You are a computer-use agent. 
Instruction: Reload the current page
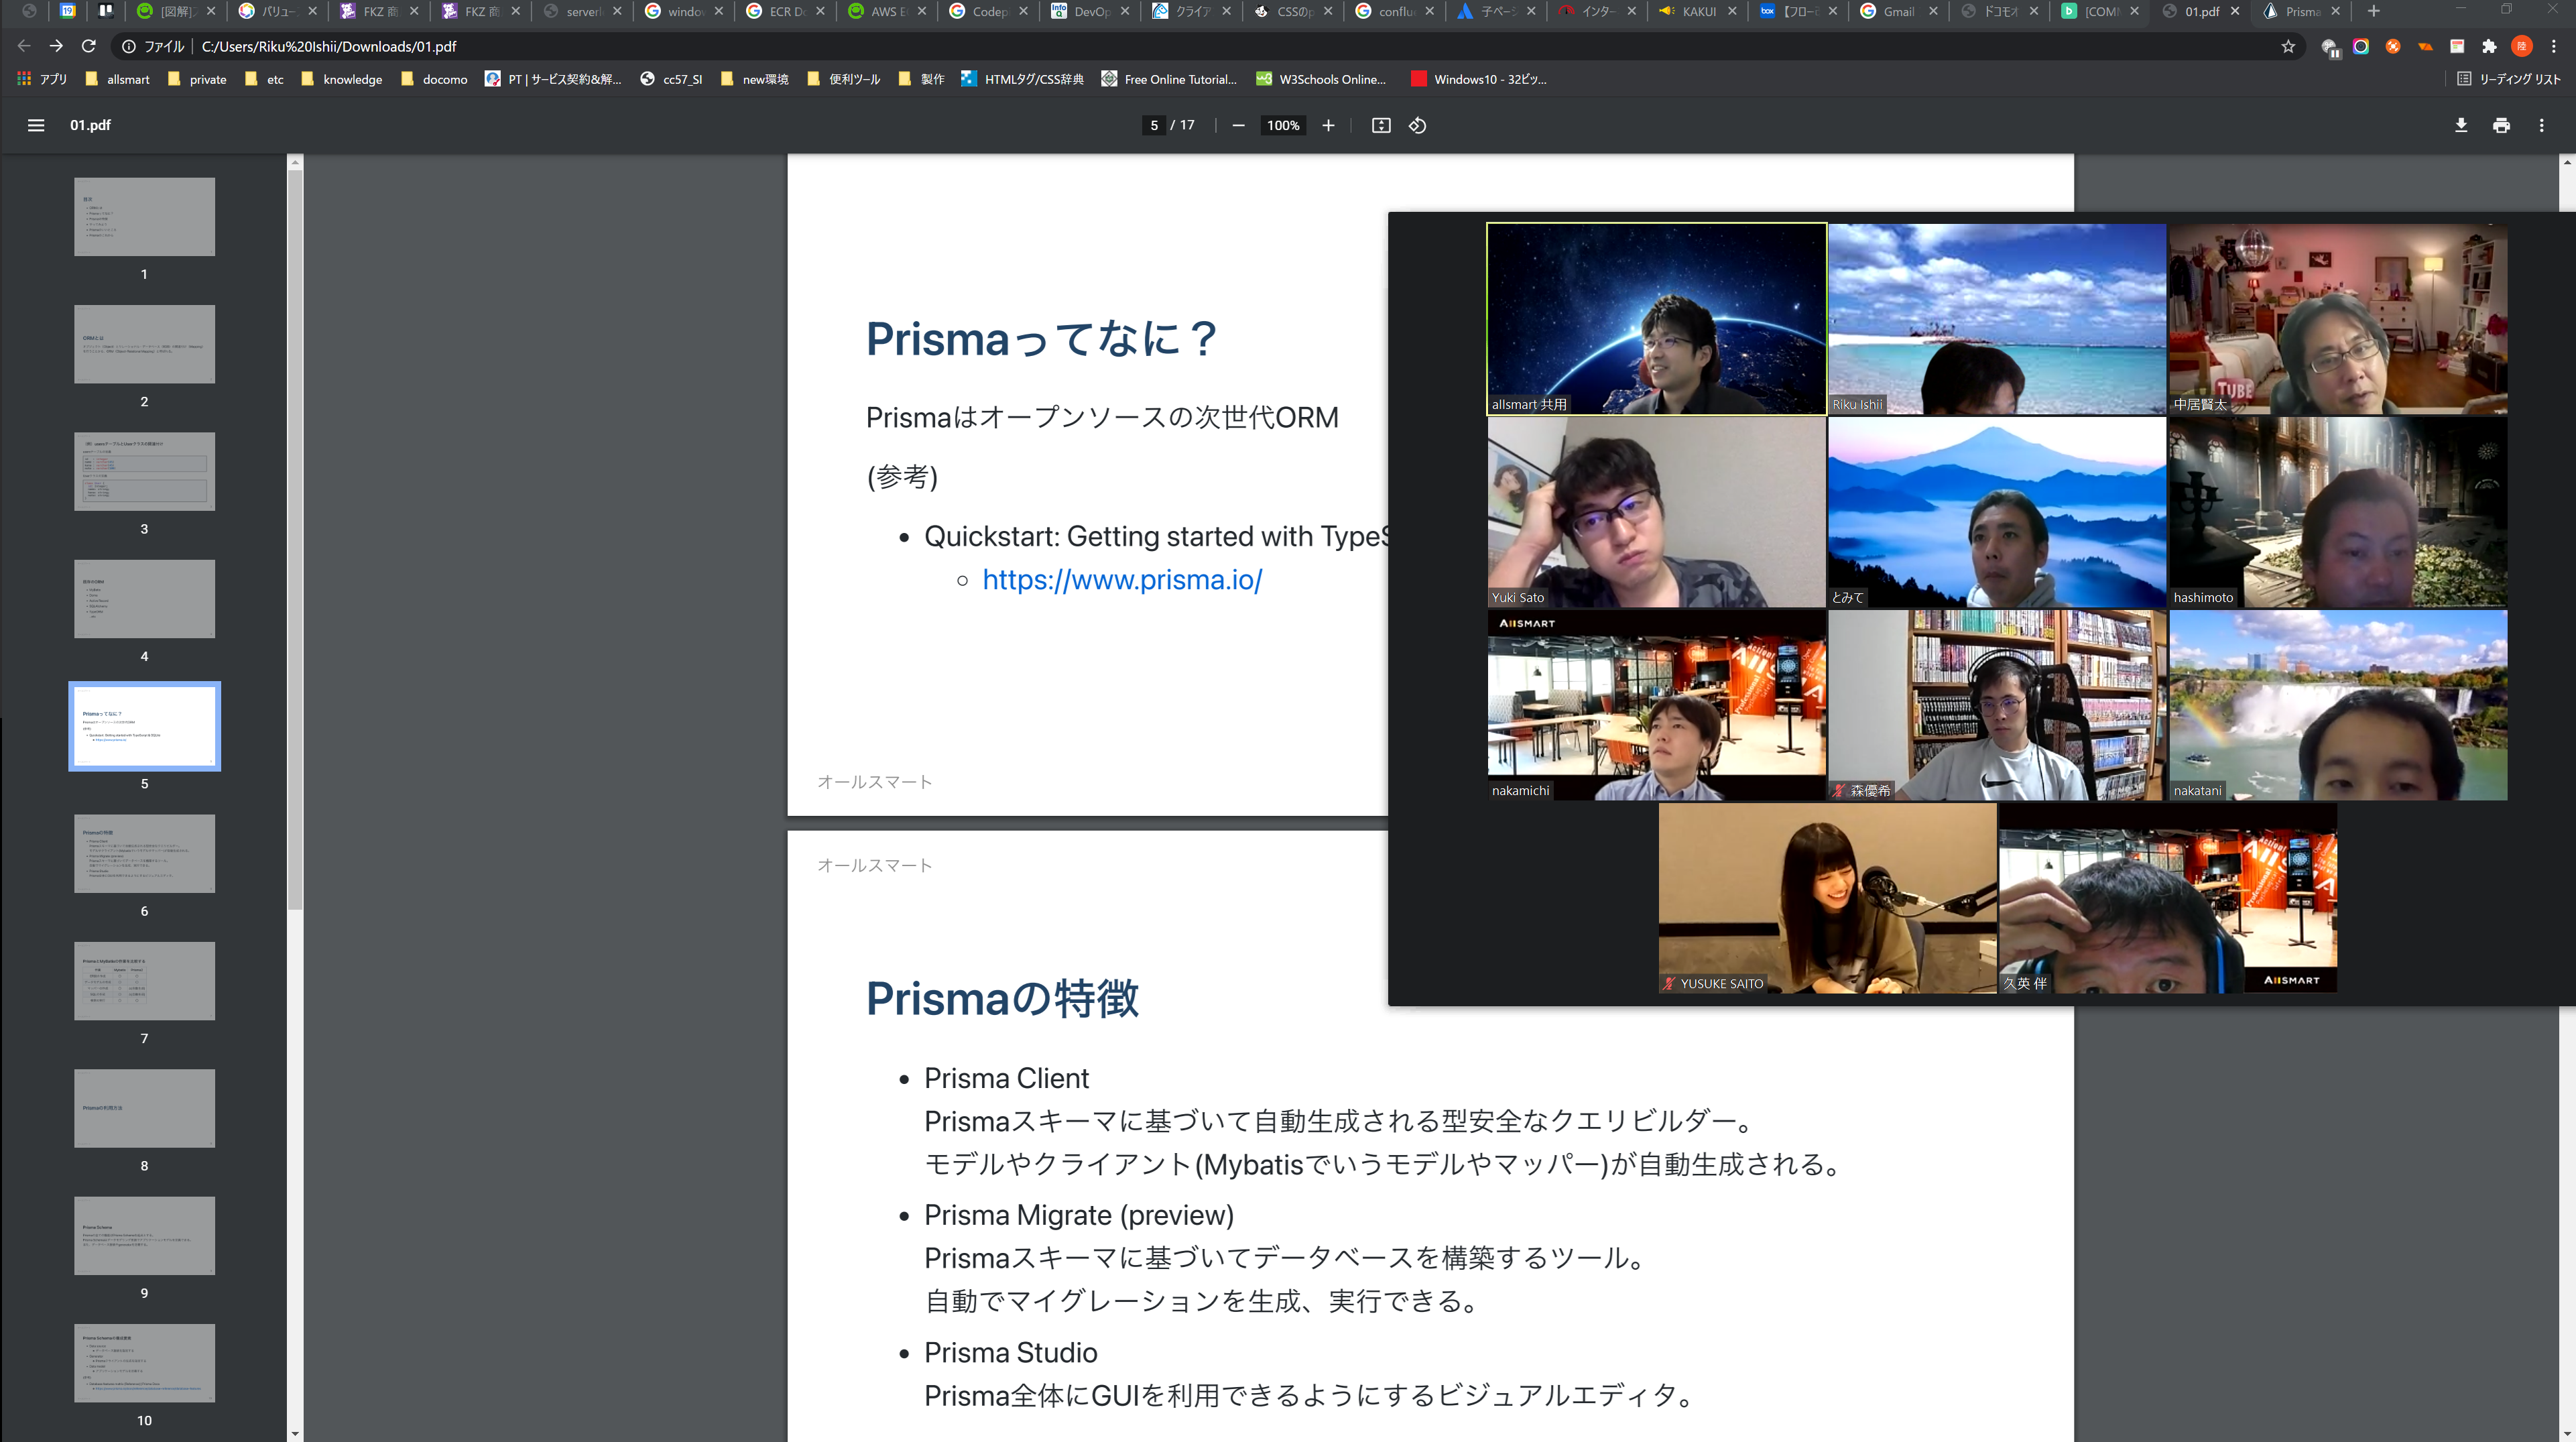[88, 46]
